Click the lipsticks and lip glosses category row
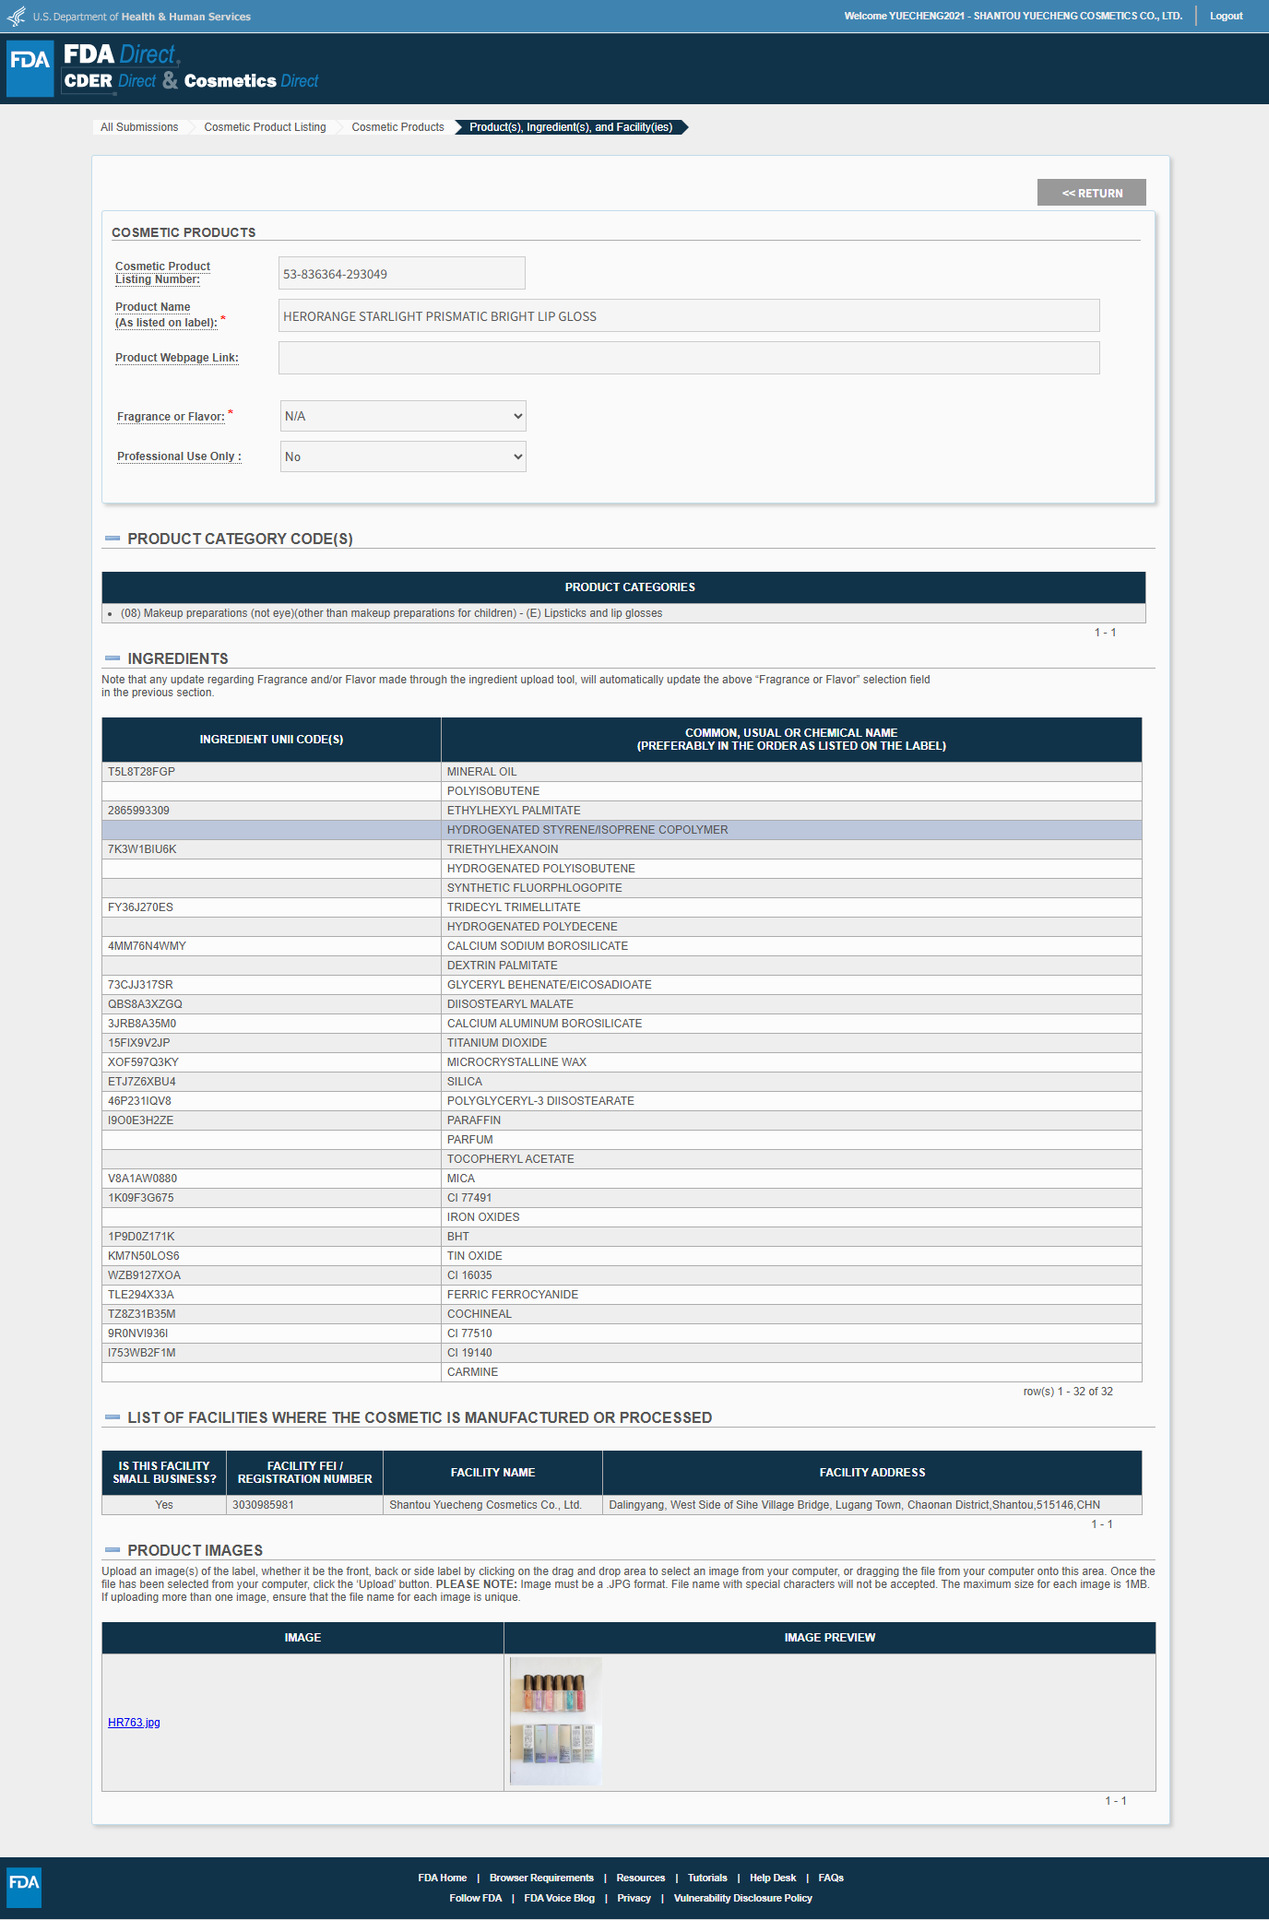The image size is (1269, 1920). pyautogui.click(x=623, y=613)
